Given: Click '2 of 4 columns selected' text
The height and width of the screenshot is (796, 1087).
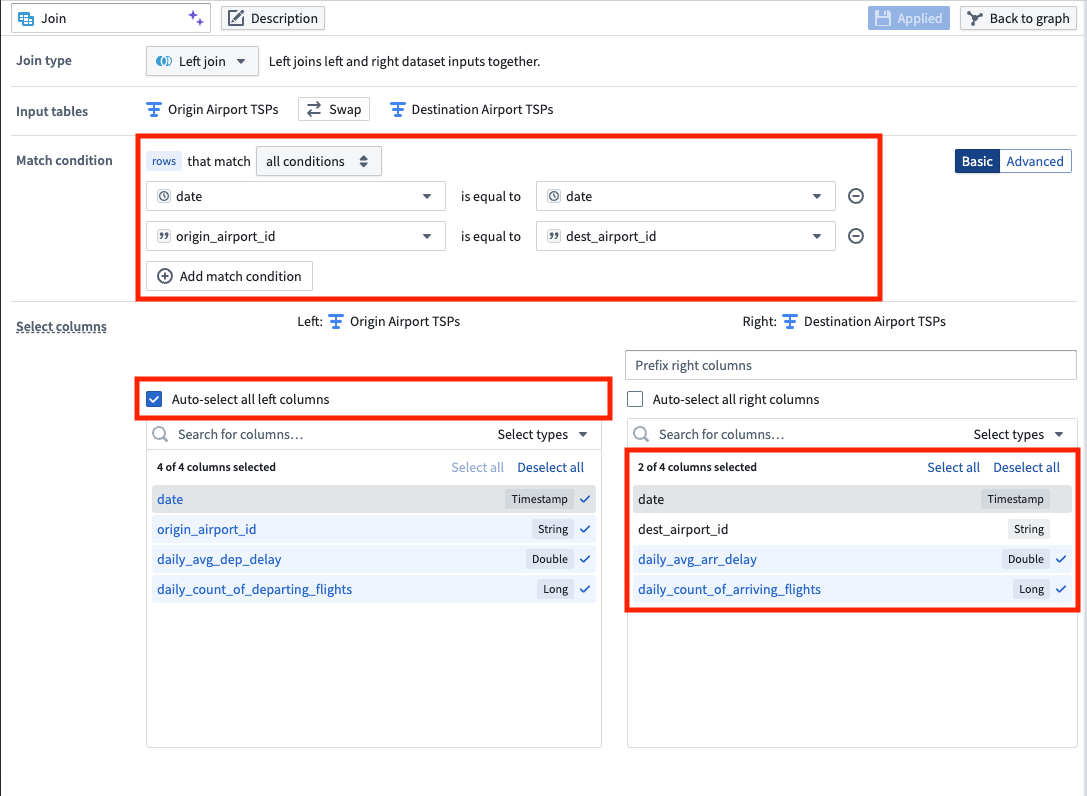Looking at the screenshot, I should (697, 467).
